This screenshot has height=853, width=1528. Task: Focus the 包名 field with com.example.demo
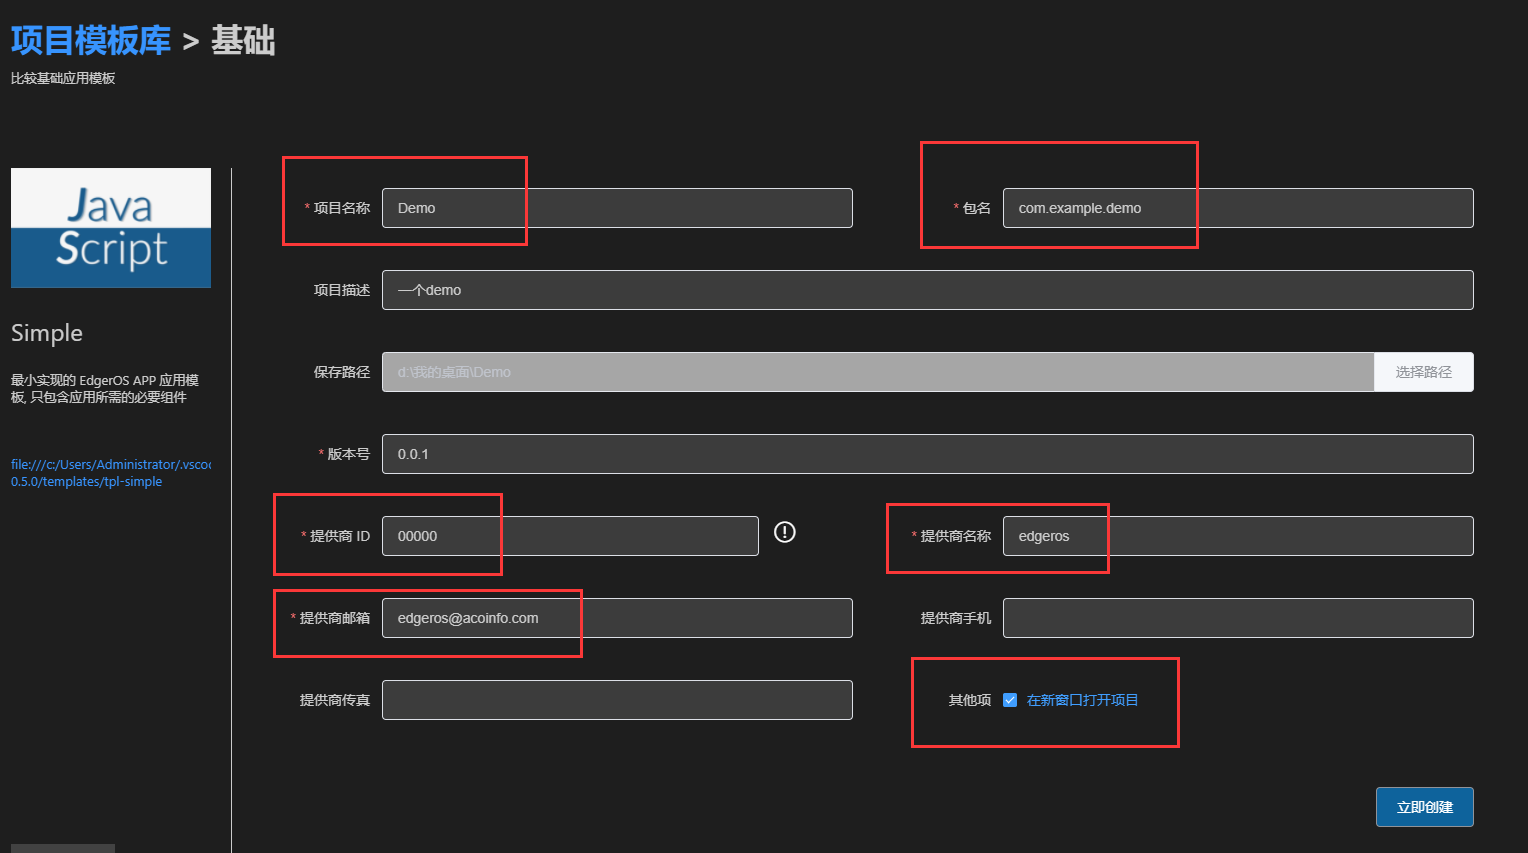[1238, 208]
